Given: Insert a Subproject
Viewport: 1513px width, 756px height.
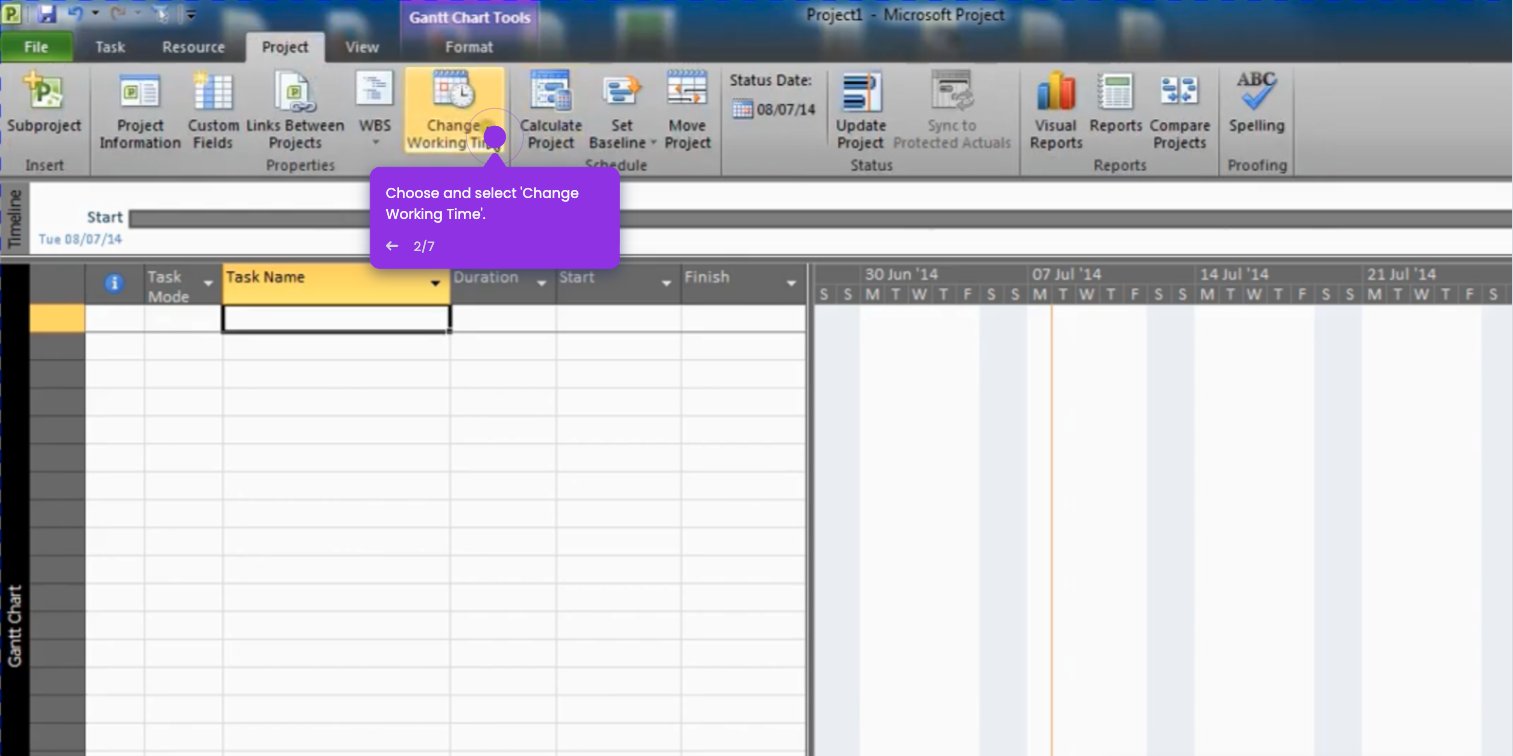Looking at the screenshot, I should tap(44, 104).
